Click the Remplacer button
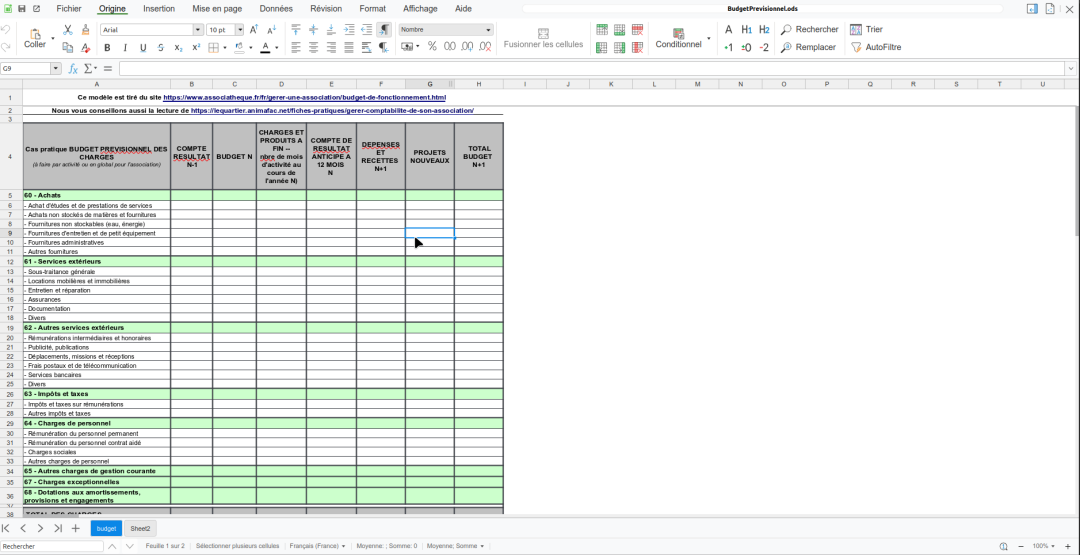Viewport: 1080px width, 555px height. (809, 48)
